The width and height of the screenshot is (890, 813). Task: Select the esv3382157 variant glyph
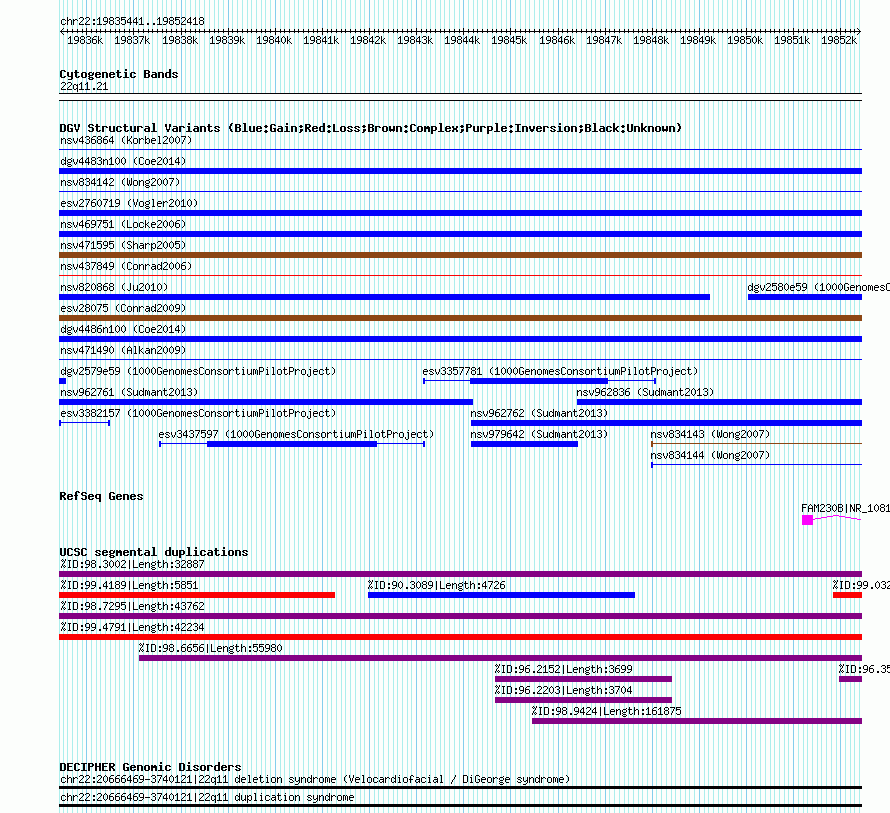(85, 423)
